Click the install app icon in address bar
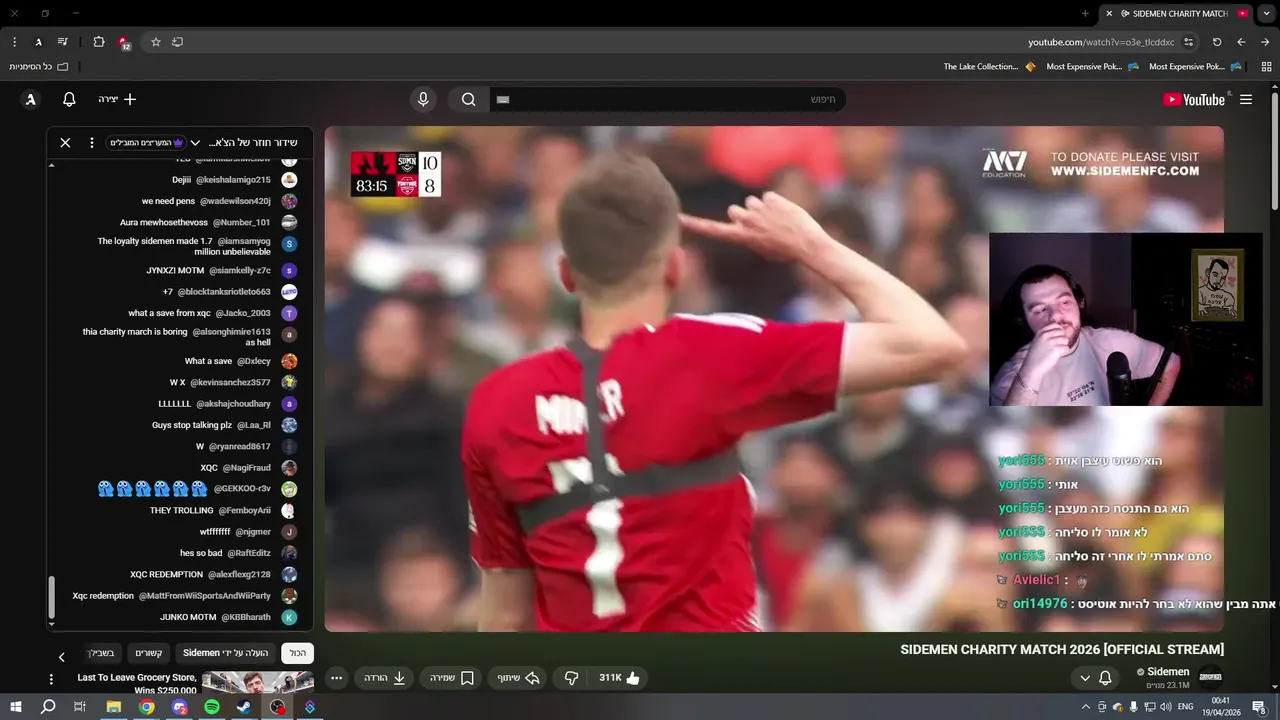1280x720 pixels. point(178,42)
